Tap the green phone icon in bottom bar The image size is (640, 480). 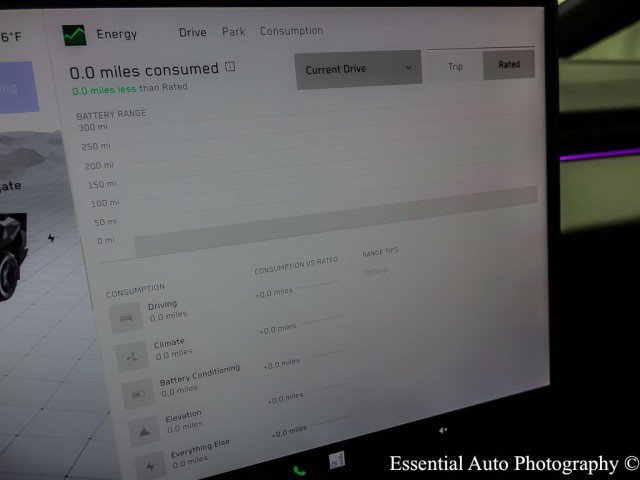click(x=299, y=471)
